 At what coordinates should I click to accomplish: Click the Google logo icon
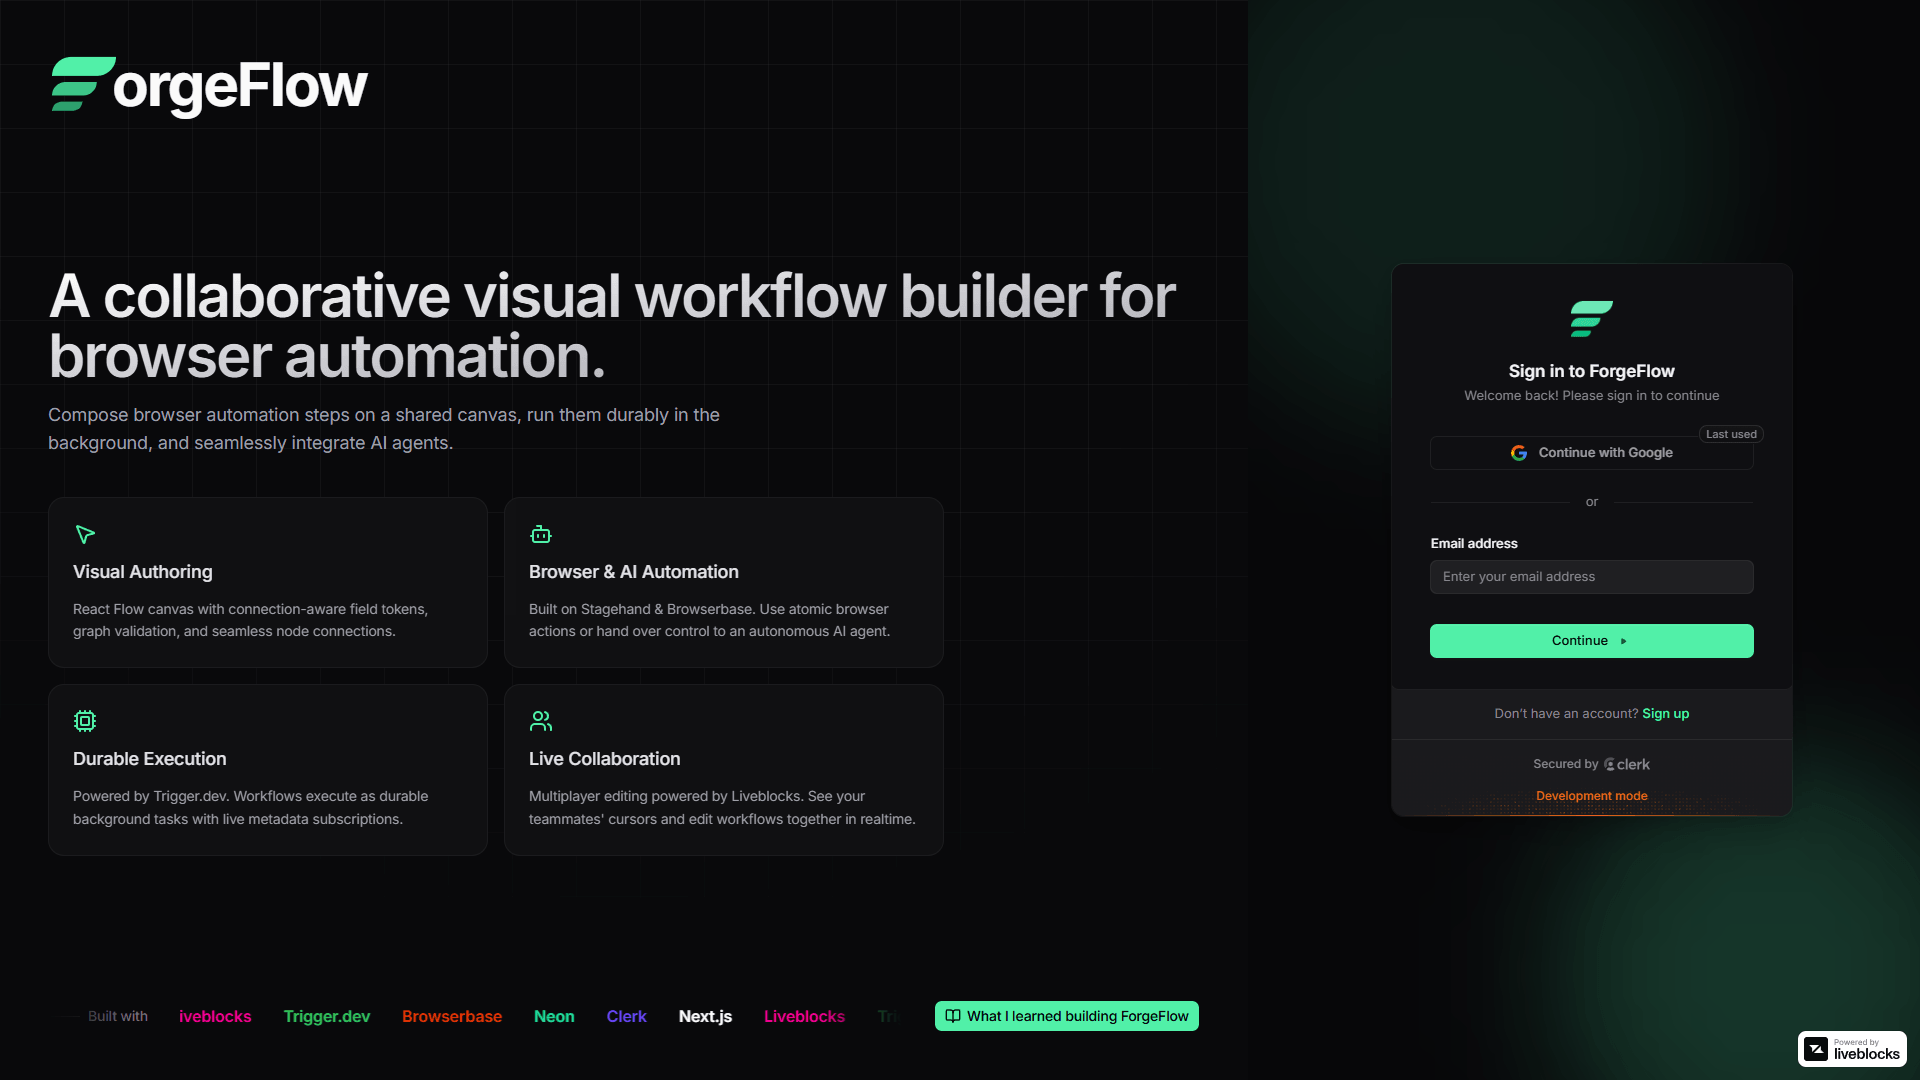pos(1519,453)
